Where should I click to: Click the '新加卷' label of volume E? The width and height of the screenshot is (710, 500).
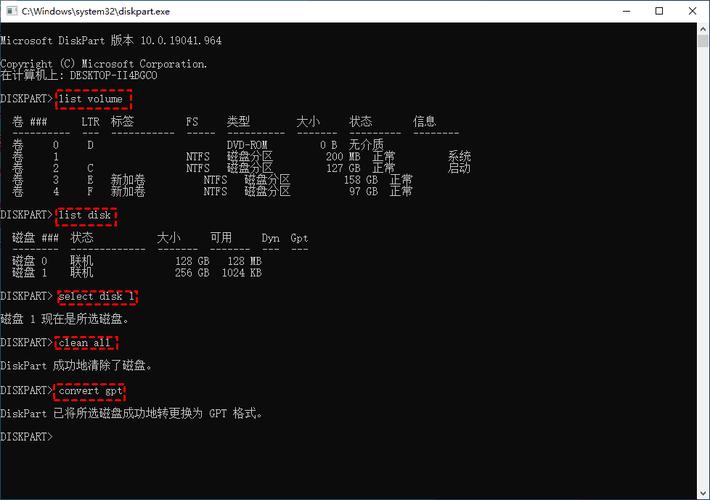(x=128, y=180)
